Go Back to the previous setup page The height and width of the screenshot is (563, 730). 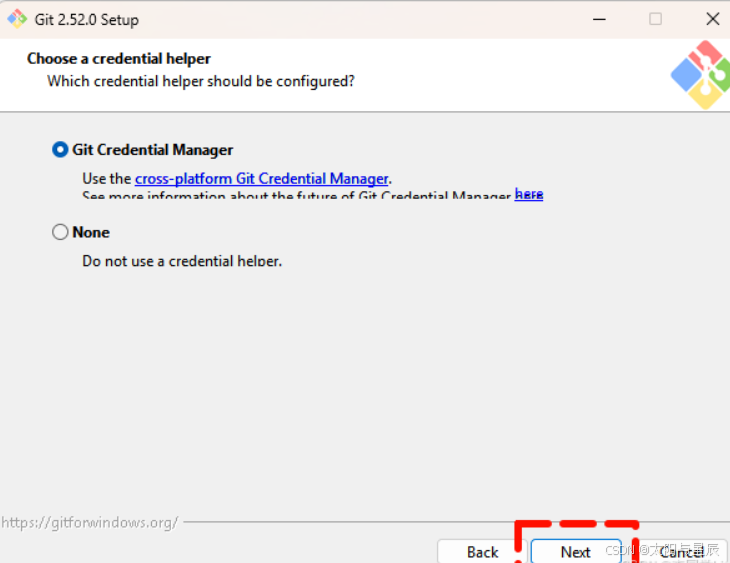482,552
